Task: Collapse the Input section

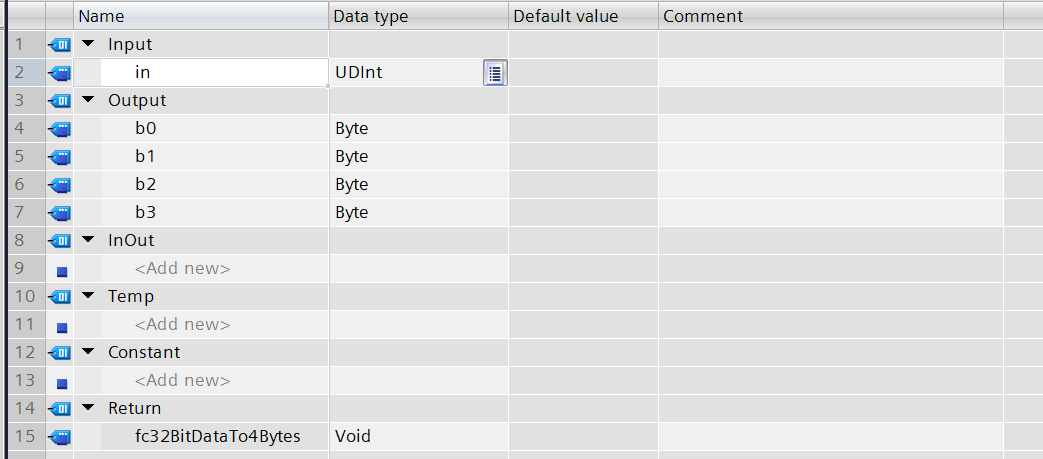Action: point(88,44)
